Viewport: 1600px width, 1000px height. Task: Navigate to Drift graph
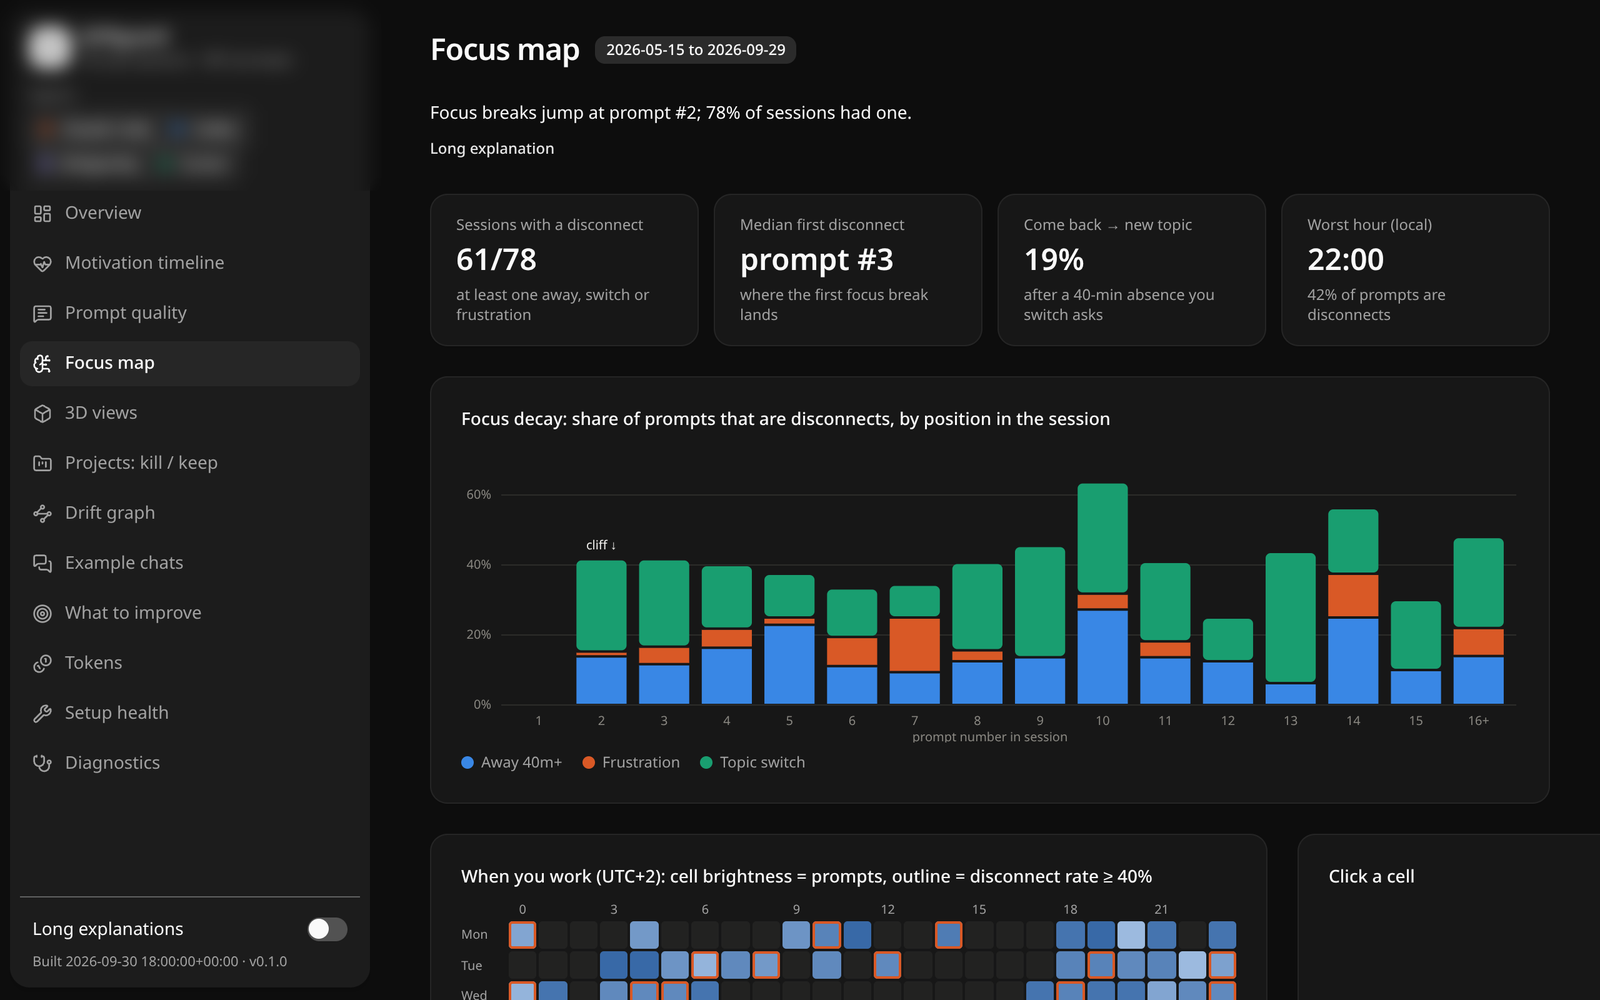190,513
